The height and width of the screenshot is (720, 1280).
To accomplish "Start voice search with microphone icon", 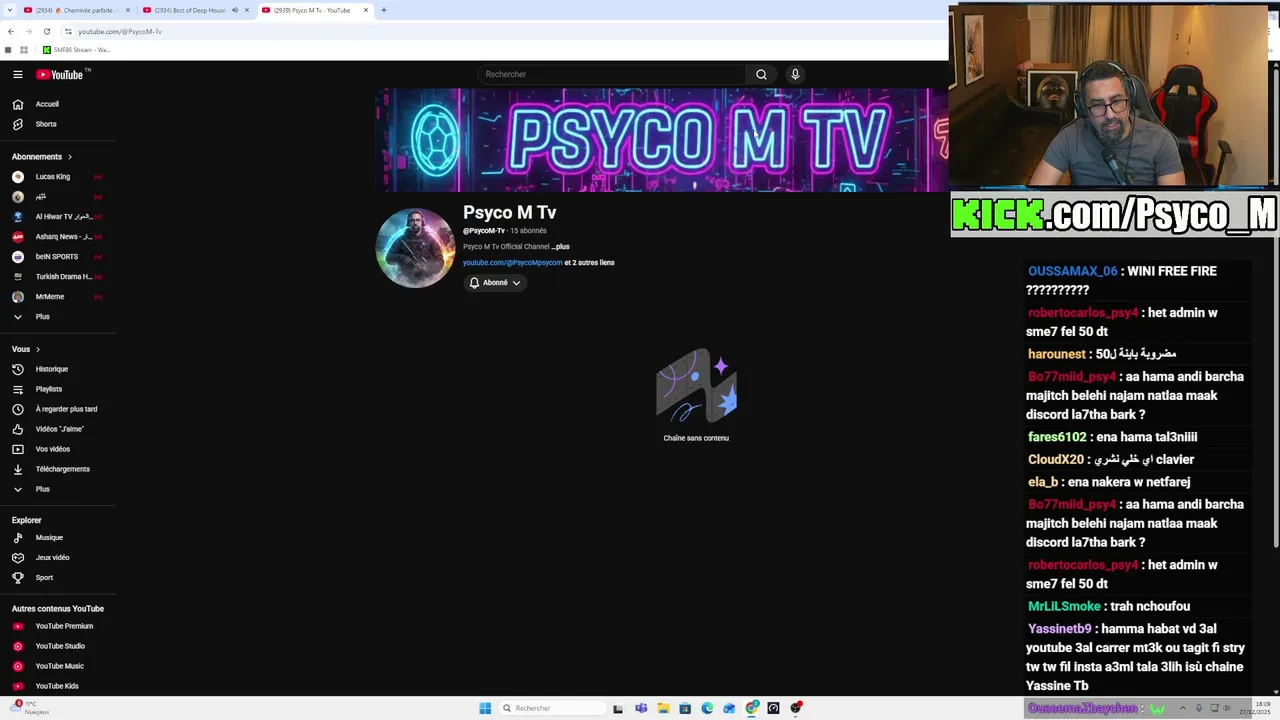I will (795, 74).
